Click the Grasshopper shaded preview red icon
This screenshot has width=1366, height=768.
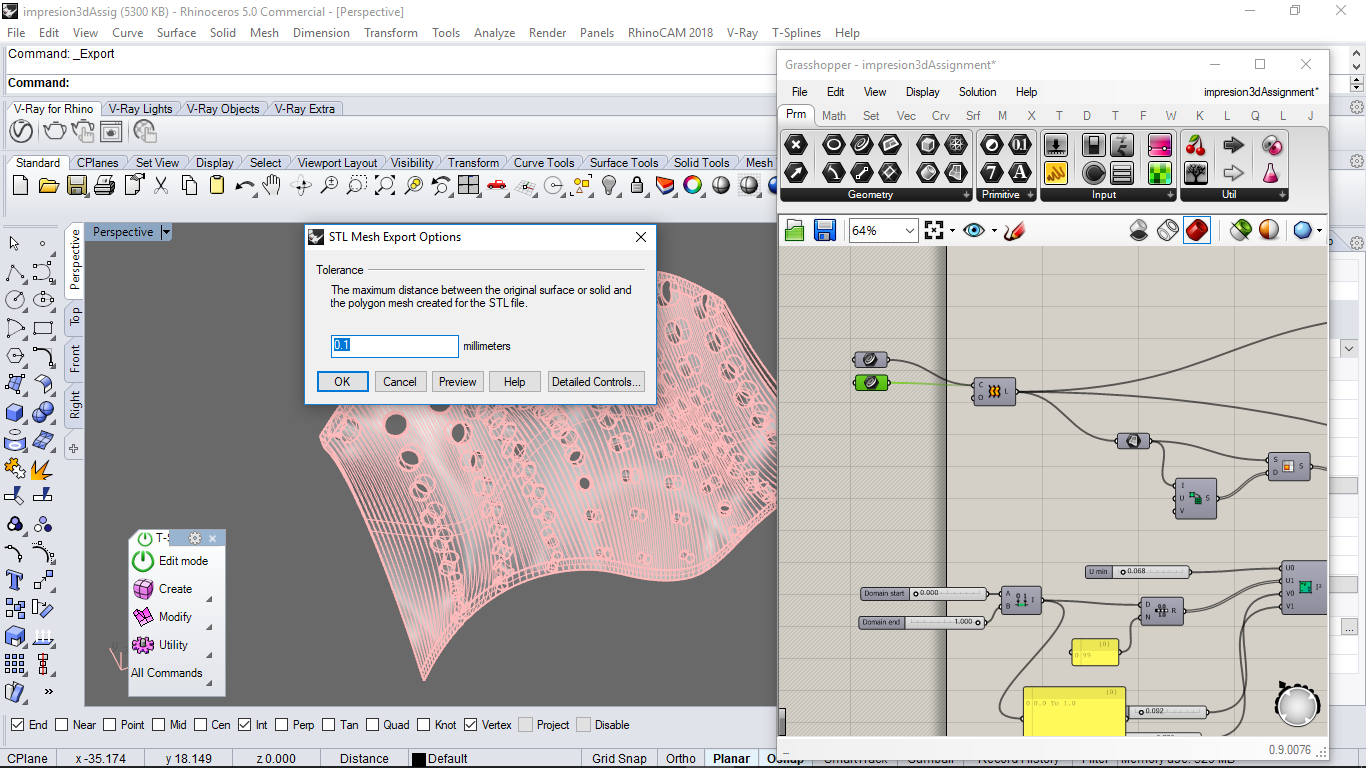pyautogui.click(x=1197, y=231)
